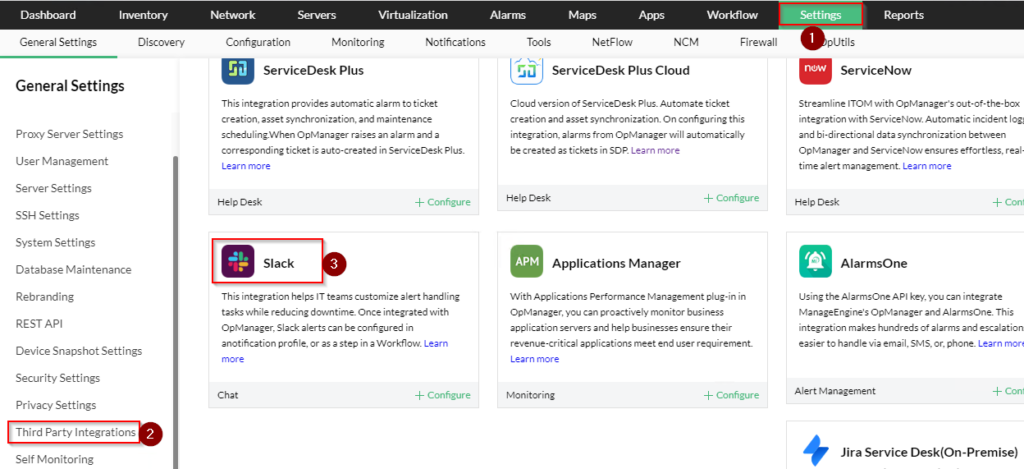Viewport: 1024px width, 469px height.
Task: Open the Virtualization menu
Action: point(413,15)
